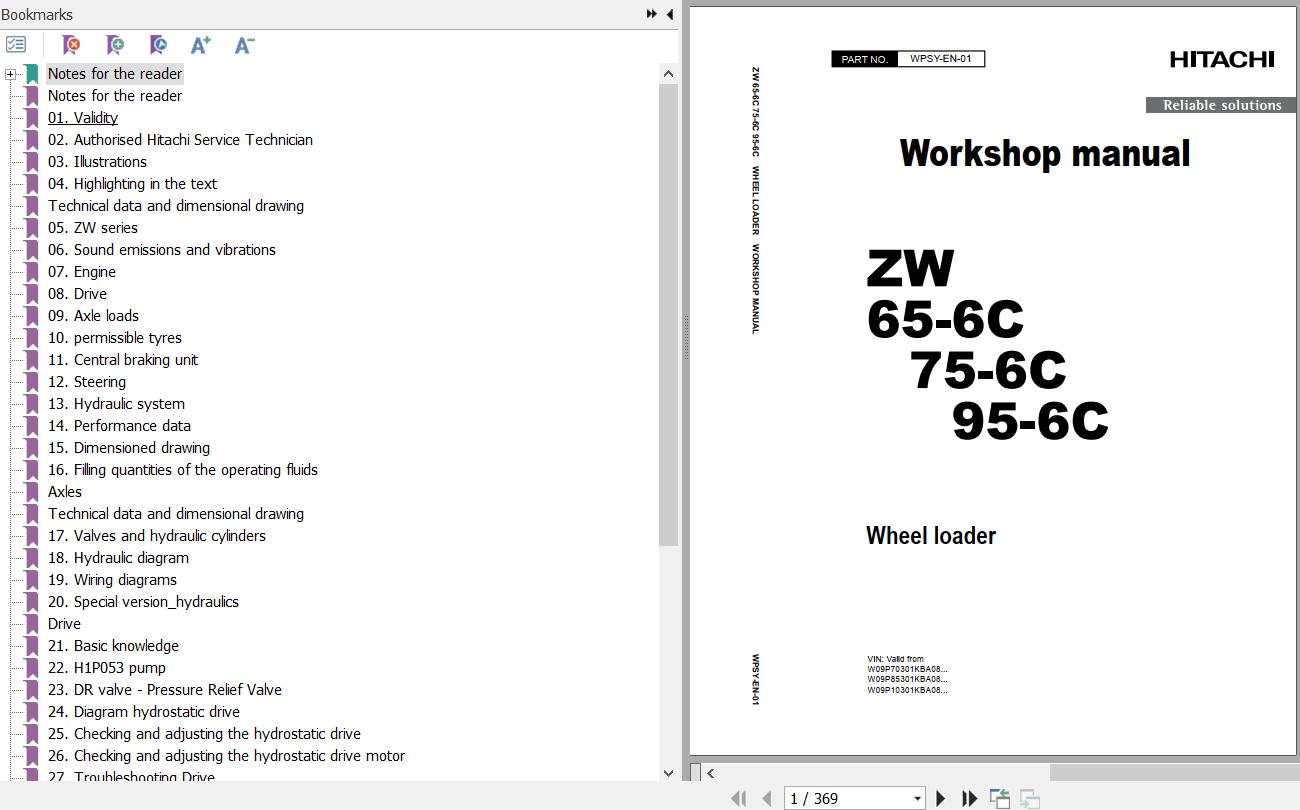This screenshot has width=1300, height=810.
Task: Go to the 12. Steering bookmark
Action: [x=87, y=382]
